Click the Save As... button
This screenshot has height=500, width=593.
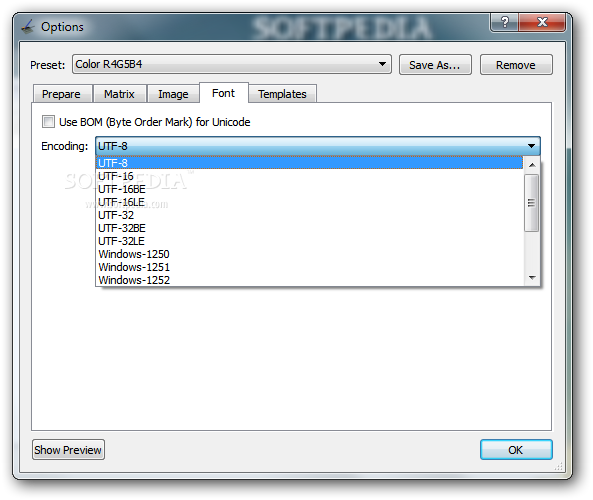click(435, 65)
